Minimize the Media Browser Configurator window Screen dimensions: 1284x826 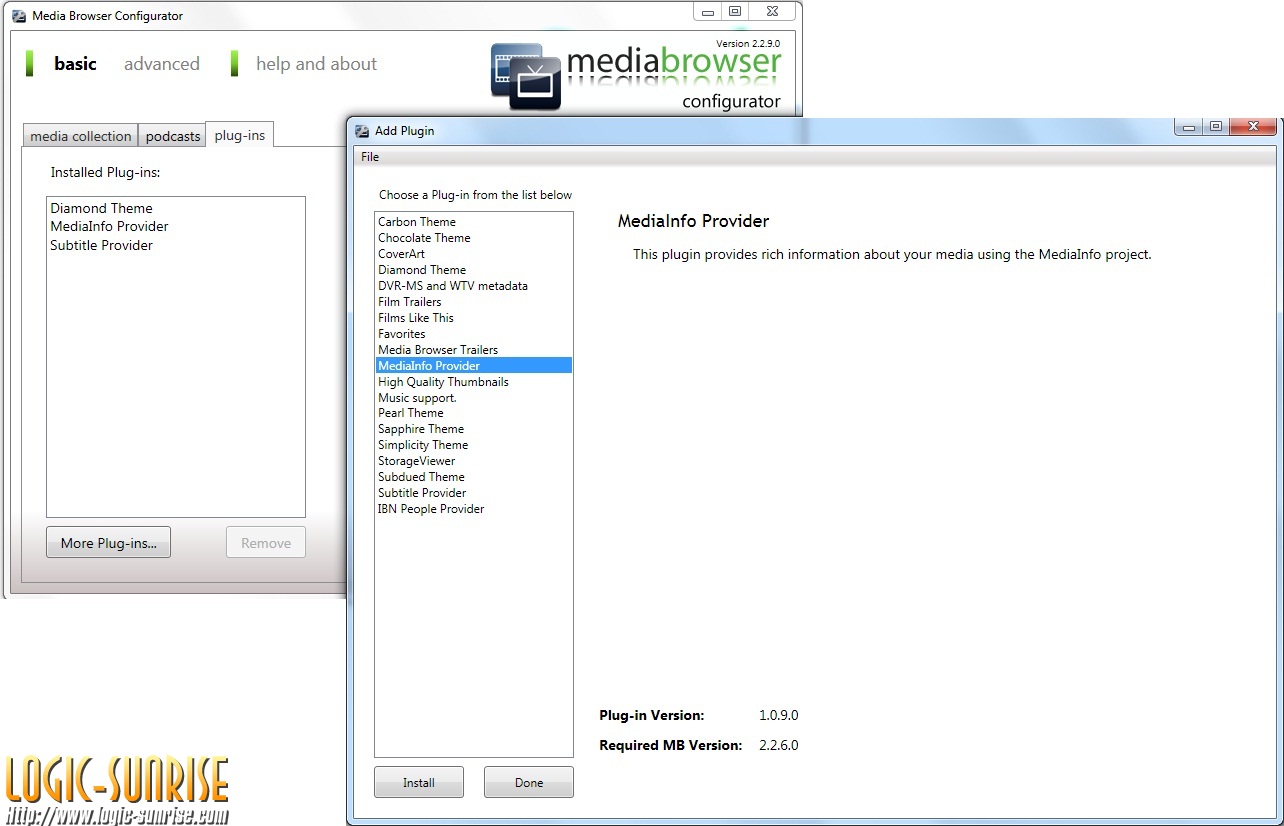pyautogui.click(x=708, y=12)
